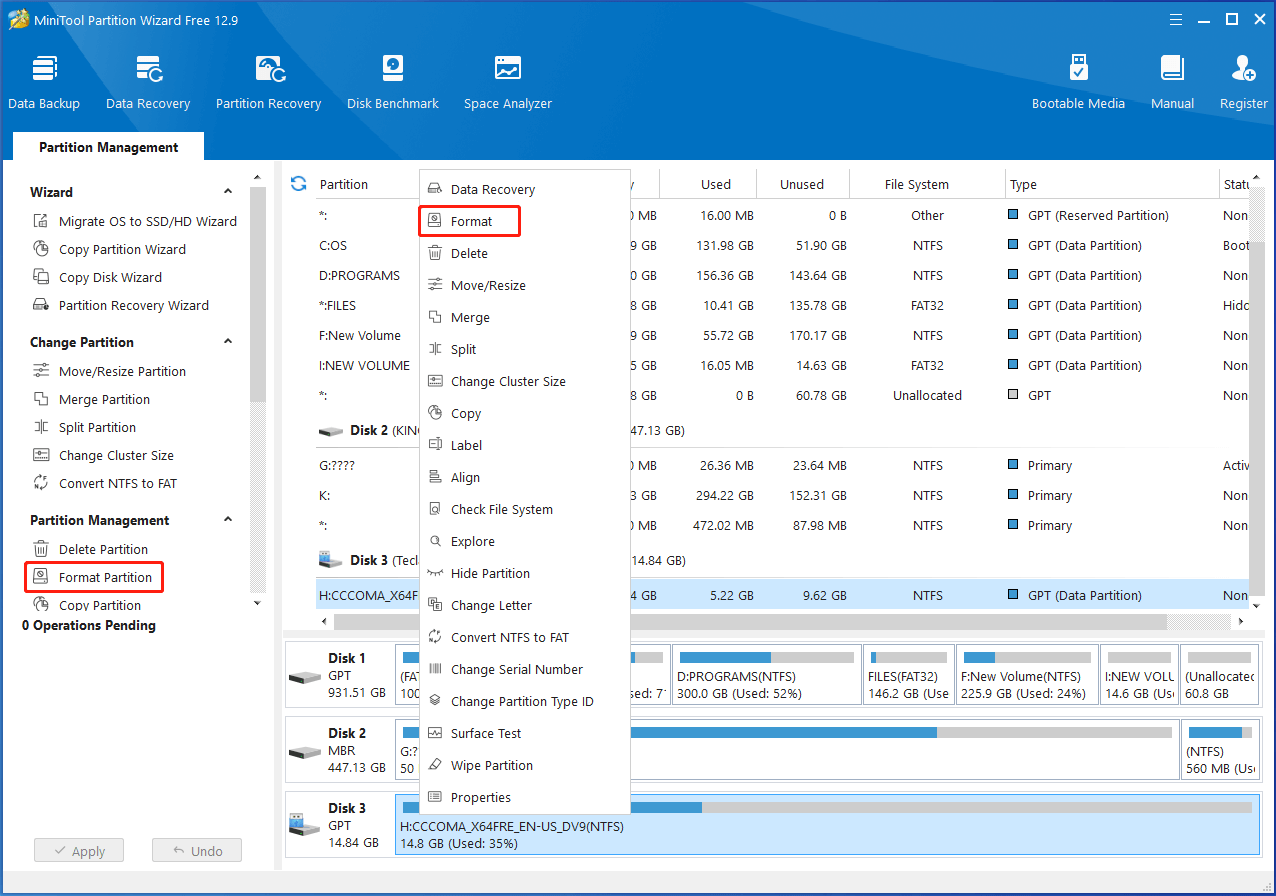Launch Partition Recovery Wizard in sidebar

[121, 305]
